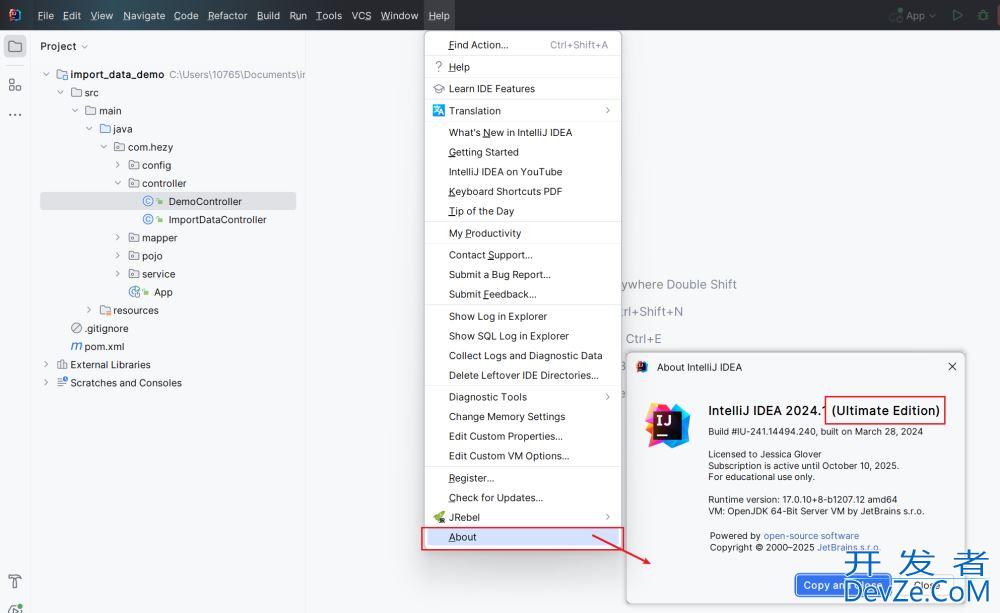
Task: Expand the config package
Action: [118, 165]
